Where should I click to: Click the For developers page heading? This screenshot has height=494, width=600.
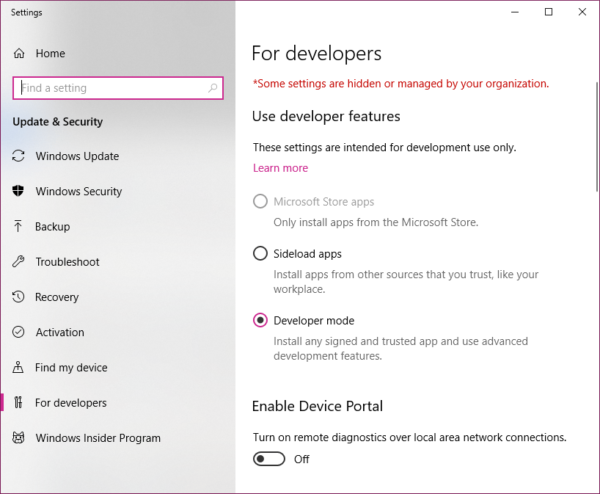(317, 53)
